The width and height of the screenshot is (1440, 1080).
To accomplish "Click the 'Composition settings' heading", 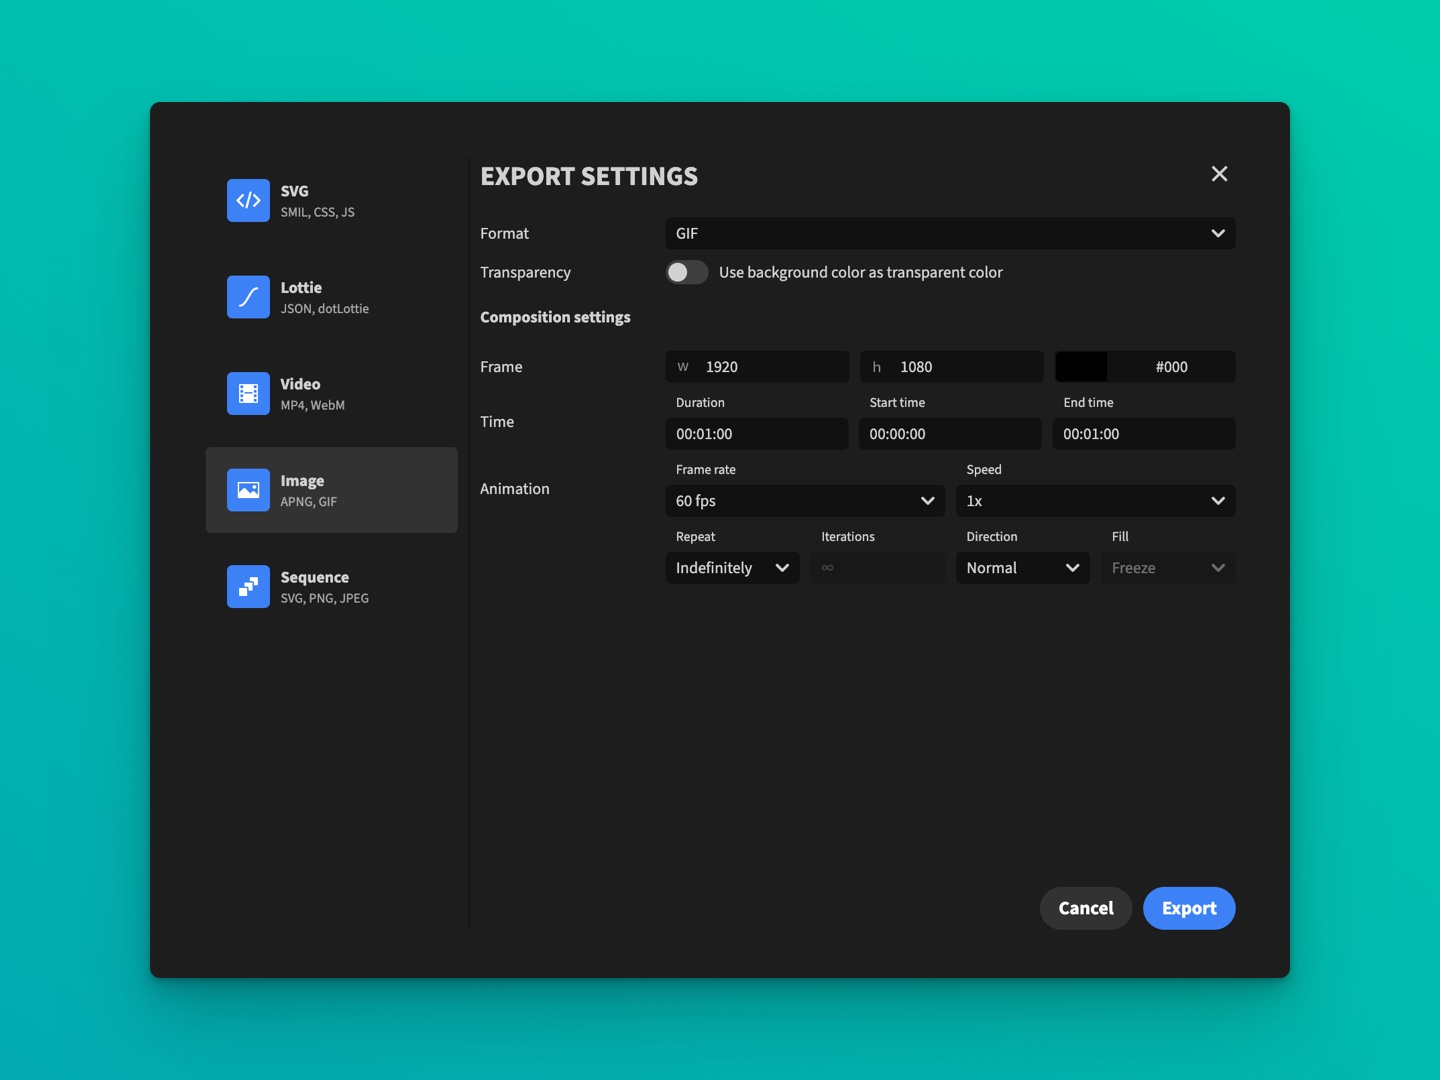I will pyautogui.click(x=555, y=317).
